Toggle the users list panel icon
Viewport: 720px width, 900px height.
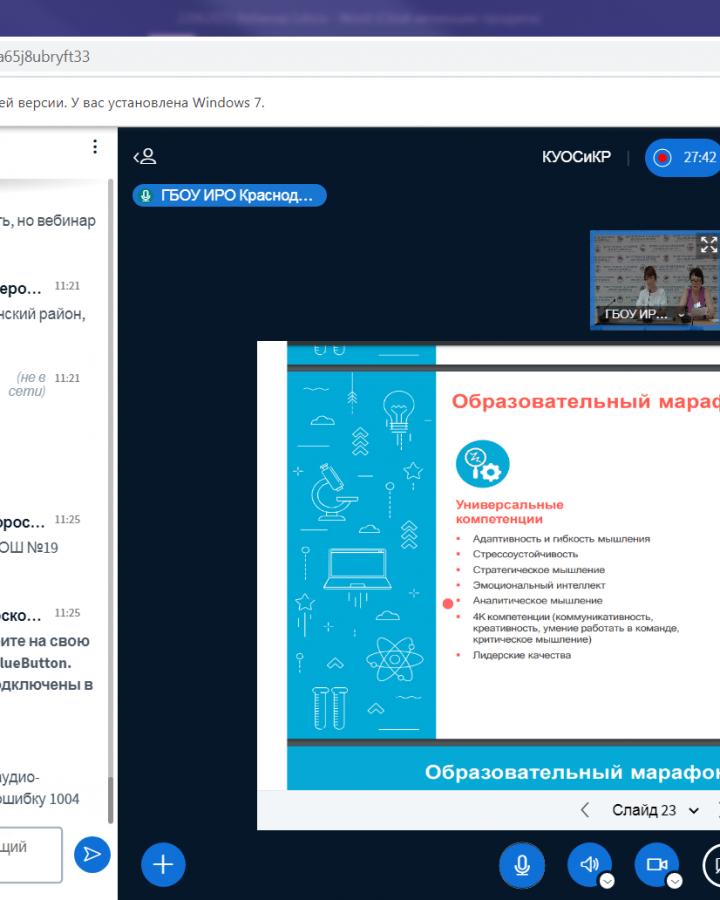coord(145,157)
